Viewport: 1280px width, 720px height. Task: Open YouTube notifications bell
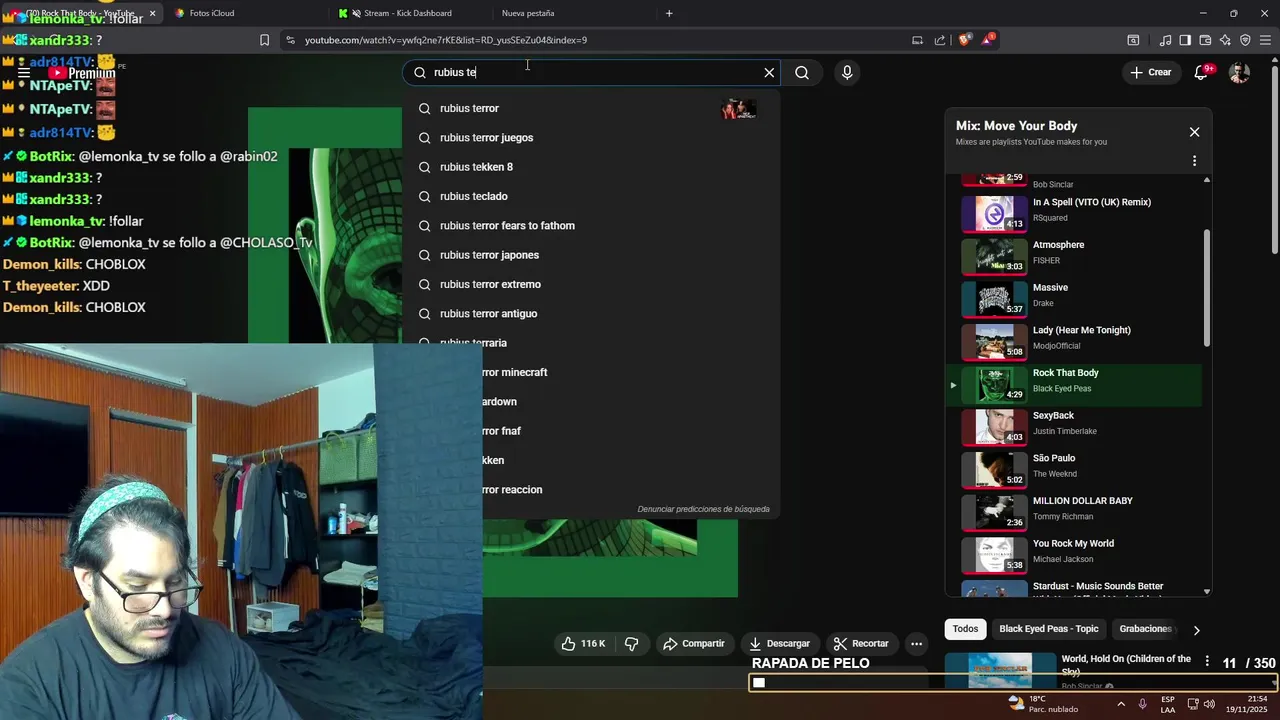[x=1202, y=72]
